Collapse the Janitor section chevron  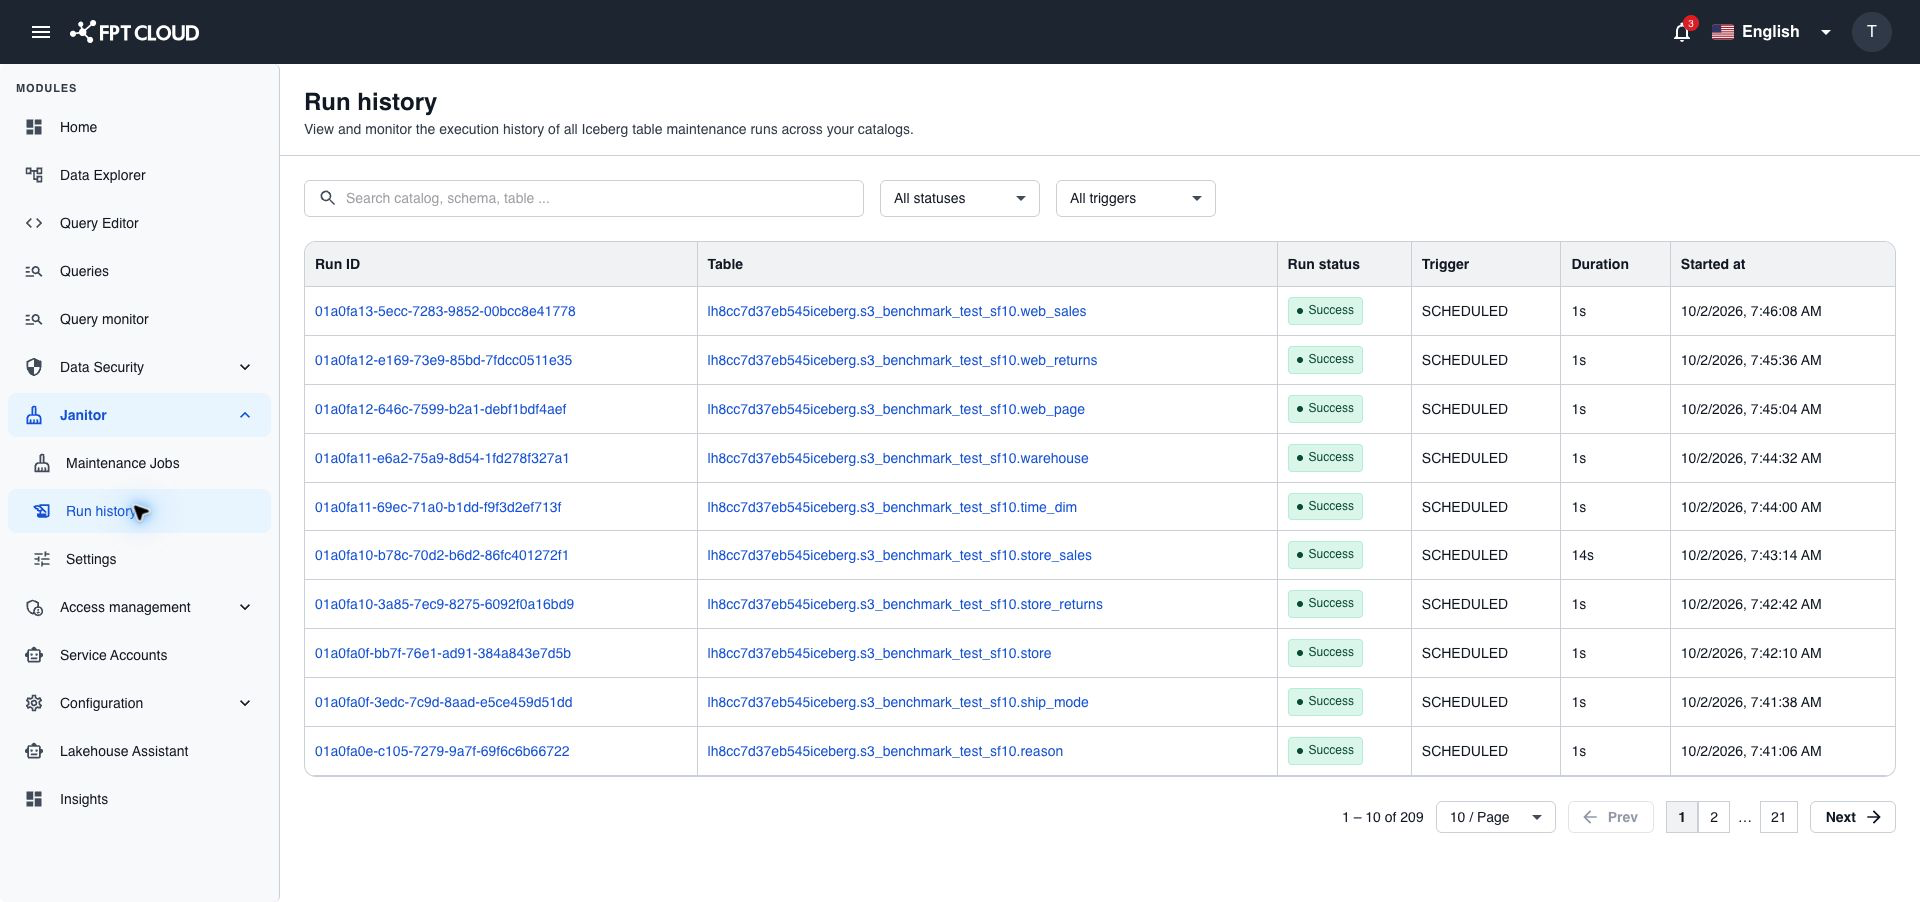pos(245,415)
